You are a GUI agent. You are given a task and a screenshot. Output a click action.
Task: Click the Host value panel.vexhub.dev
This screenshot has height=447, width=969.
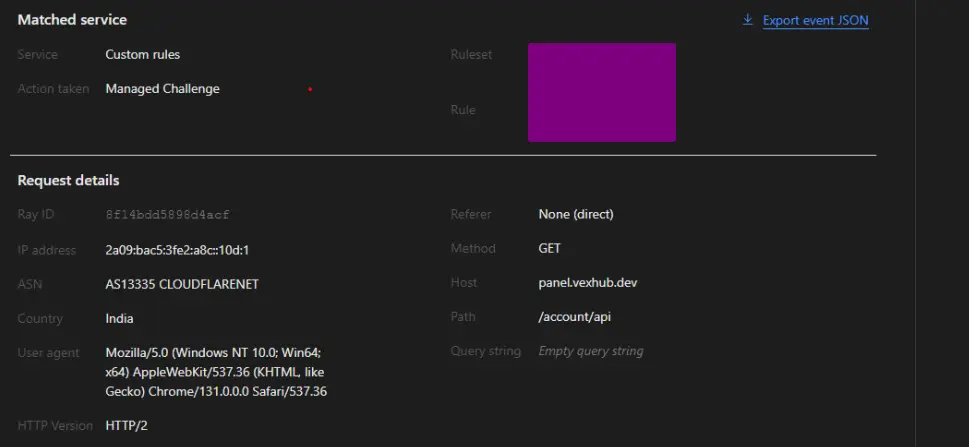pos(588,283)
